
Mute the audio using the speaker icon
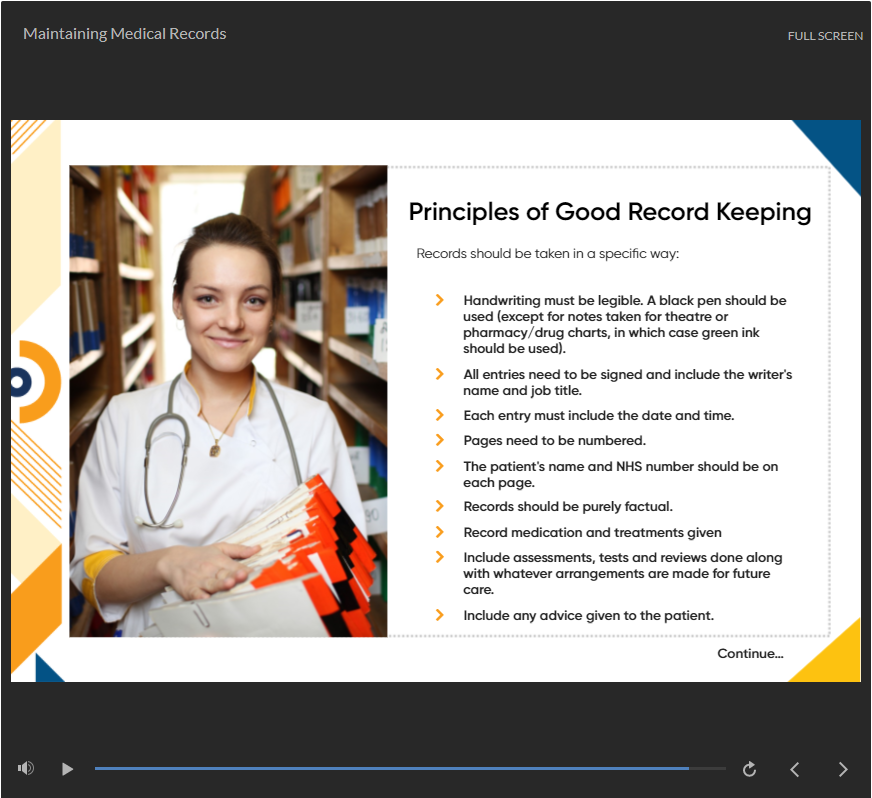click(x=26, y=768)
